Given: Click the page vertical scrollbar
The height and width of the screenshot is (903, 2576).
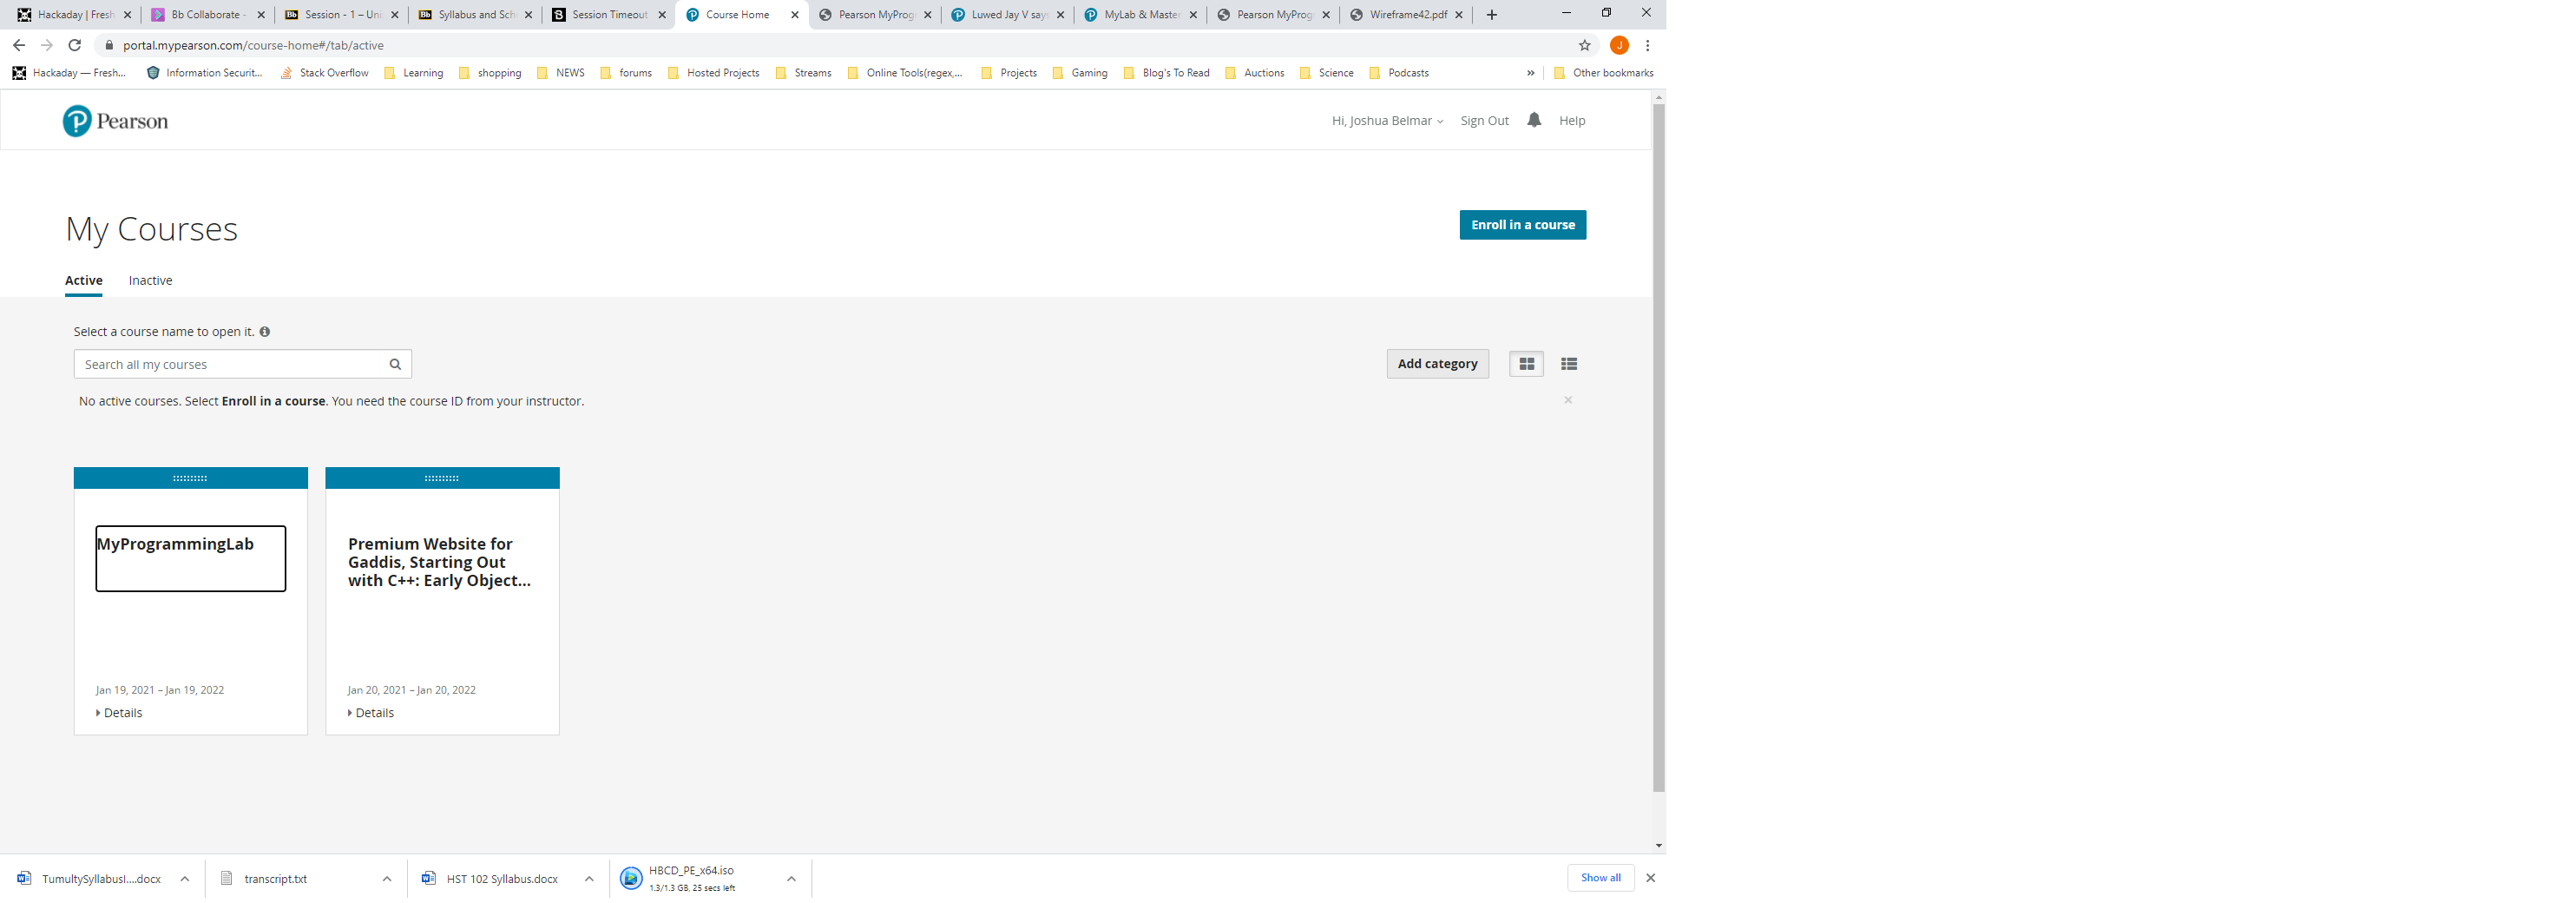Looking at the screenshot, I should click(x=1658, y=447).
